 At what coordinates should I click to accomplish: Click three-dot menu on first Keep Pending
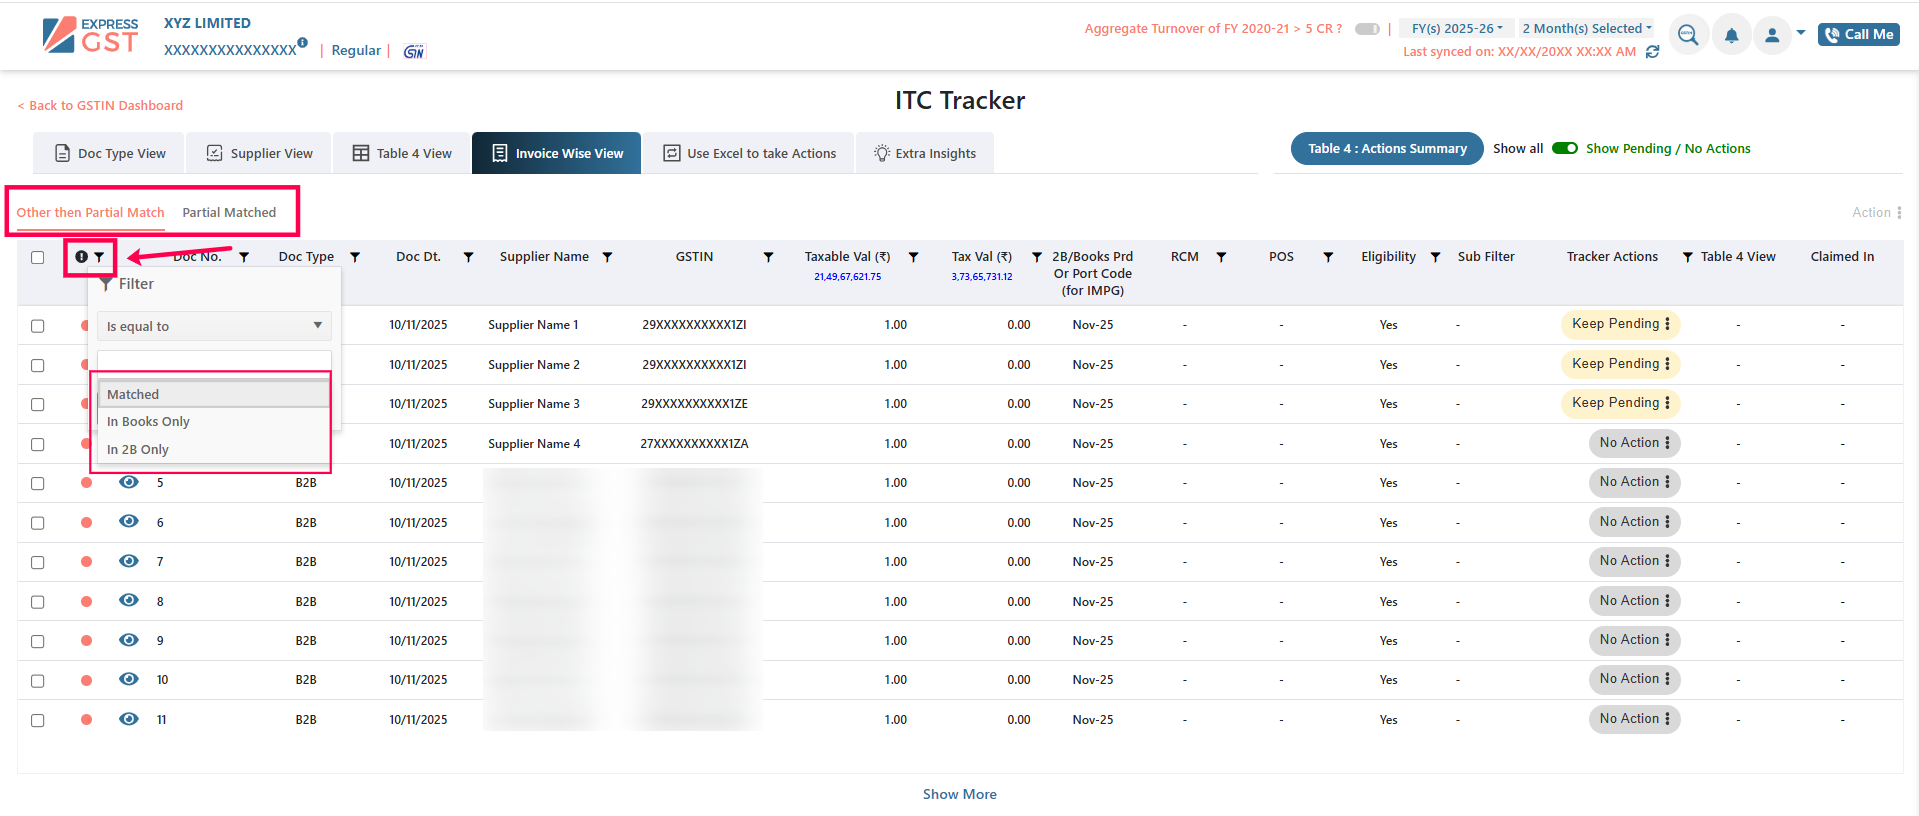click(x=1667, y=324)
